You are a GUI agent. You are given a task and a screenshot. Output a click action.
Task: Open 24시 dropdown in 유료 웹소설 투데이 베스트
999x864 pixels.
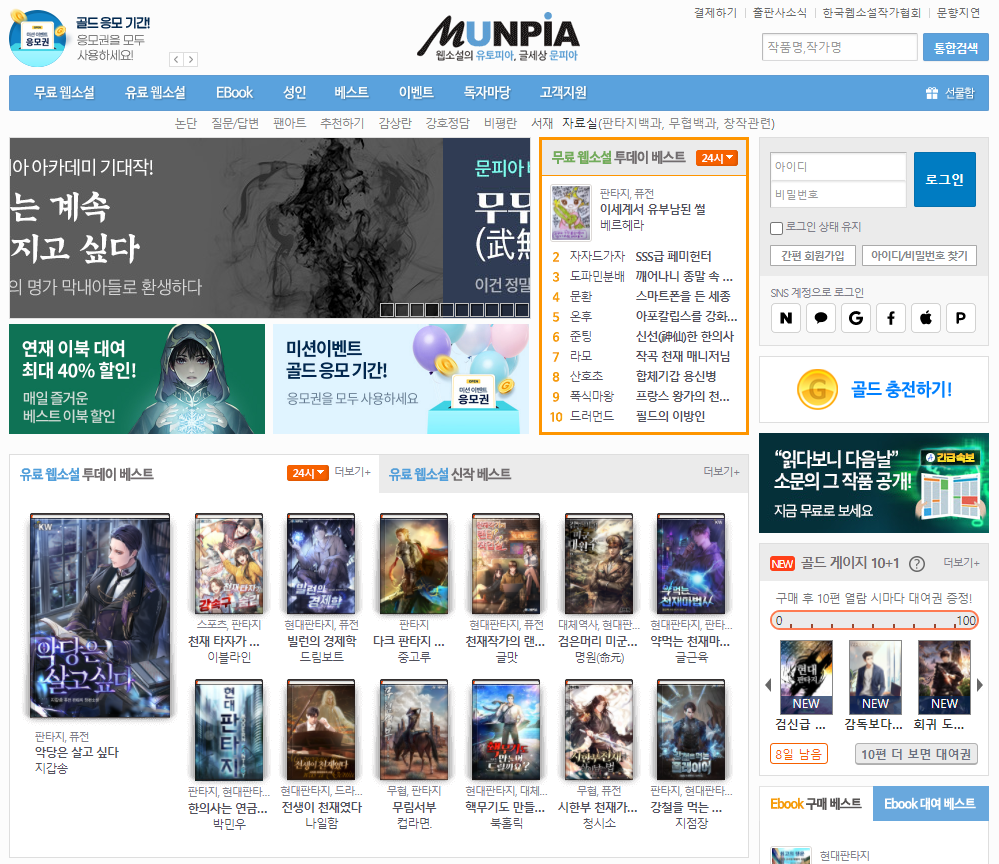pos(307,473)
